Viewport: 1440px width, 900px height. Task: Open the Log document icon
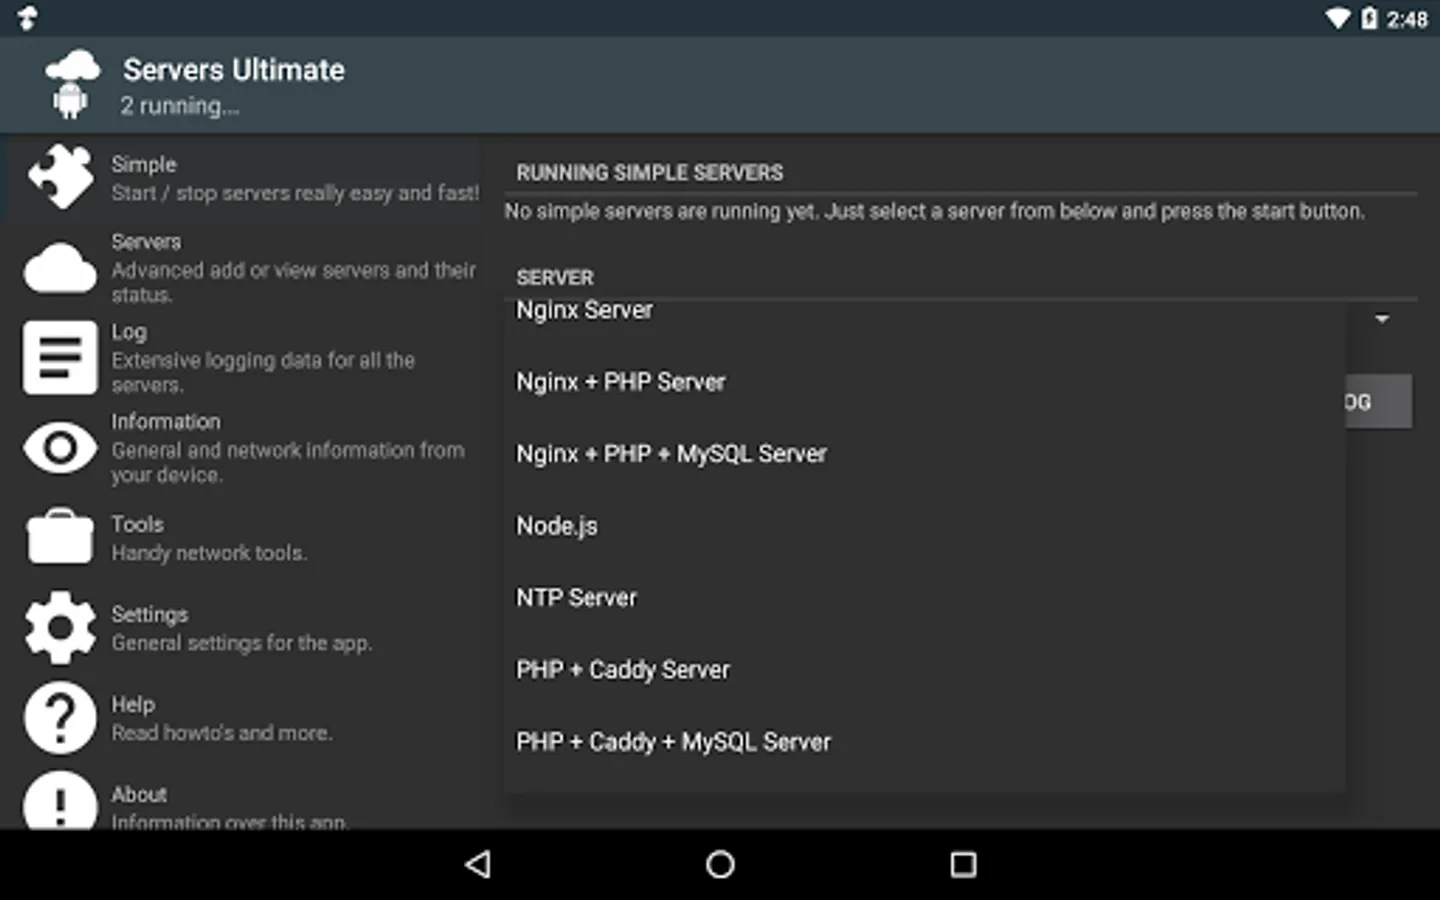point(60,357)
